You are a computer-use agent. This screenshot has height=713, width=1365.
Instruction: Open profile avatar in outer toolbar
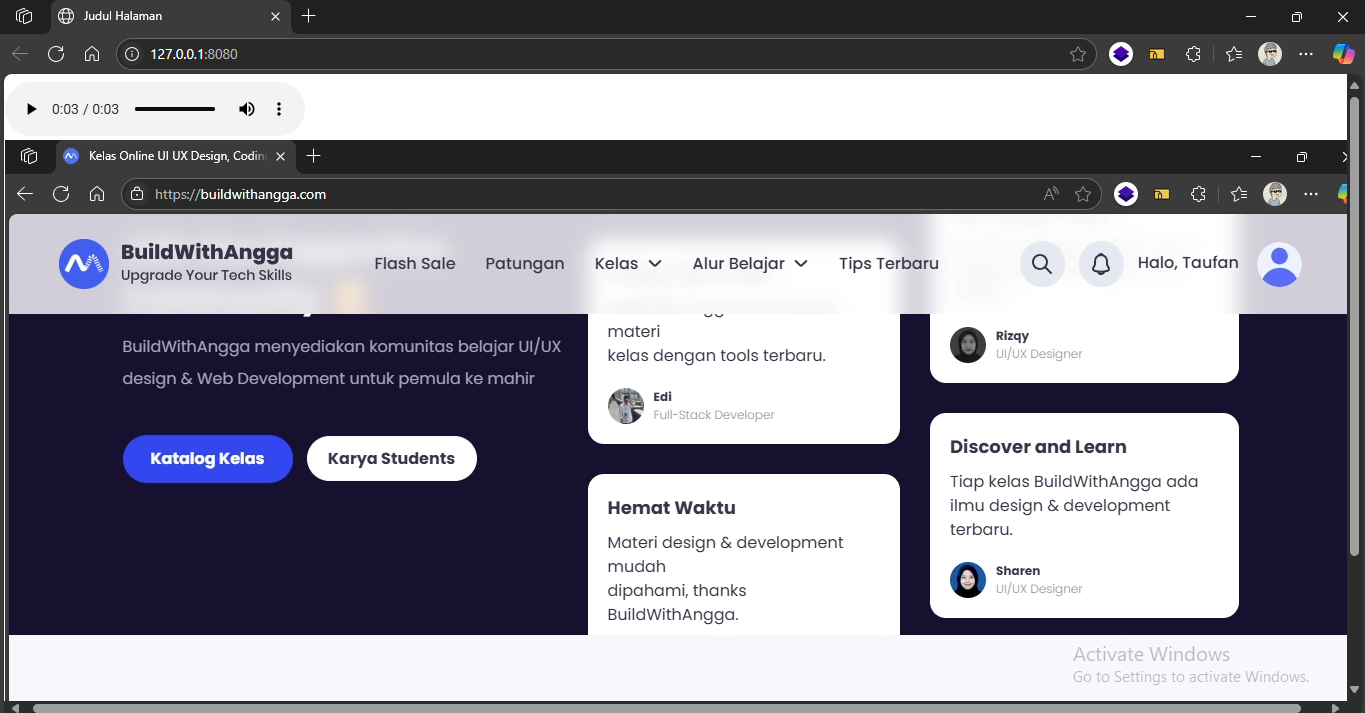click(1270, 54)
